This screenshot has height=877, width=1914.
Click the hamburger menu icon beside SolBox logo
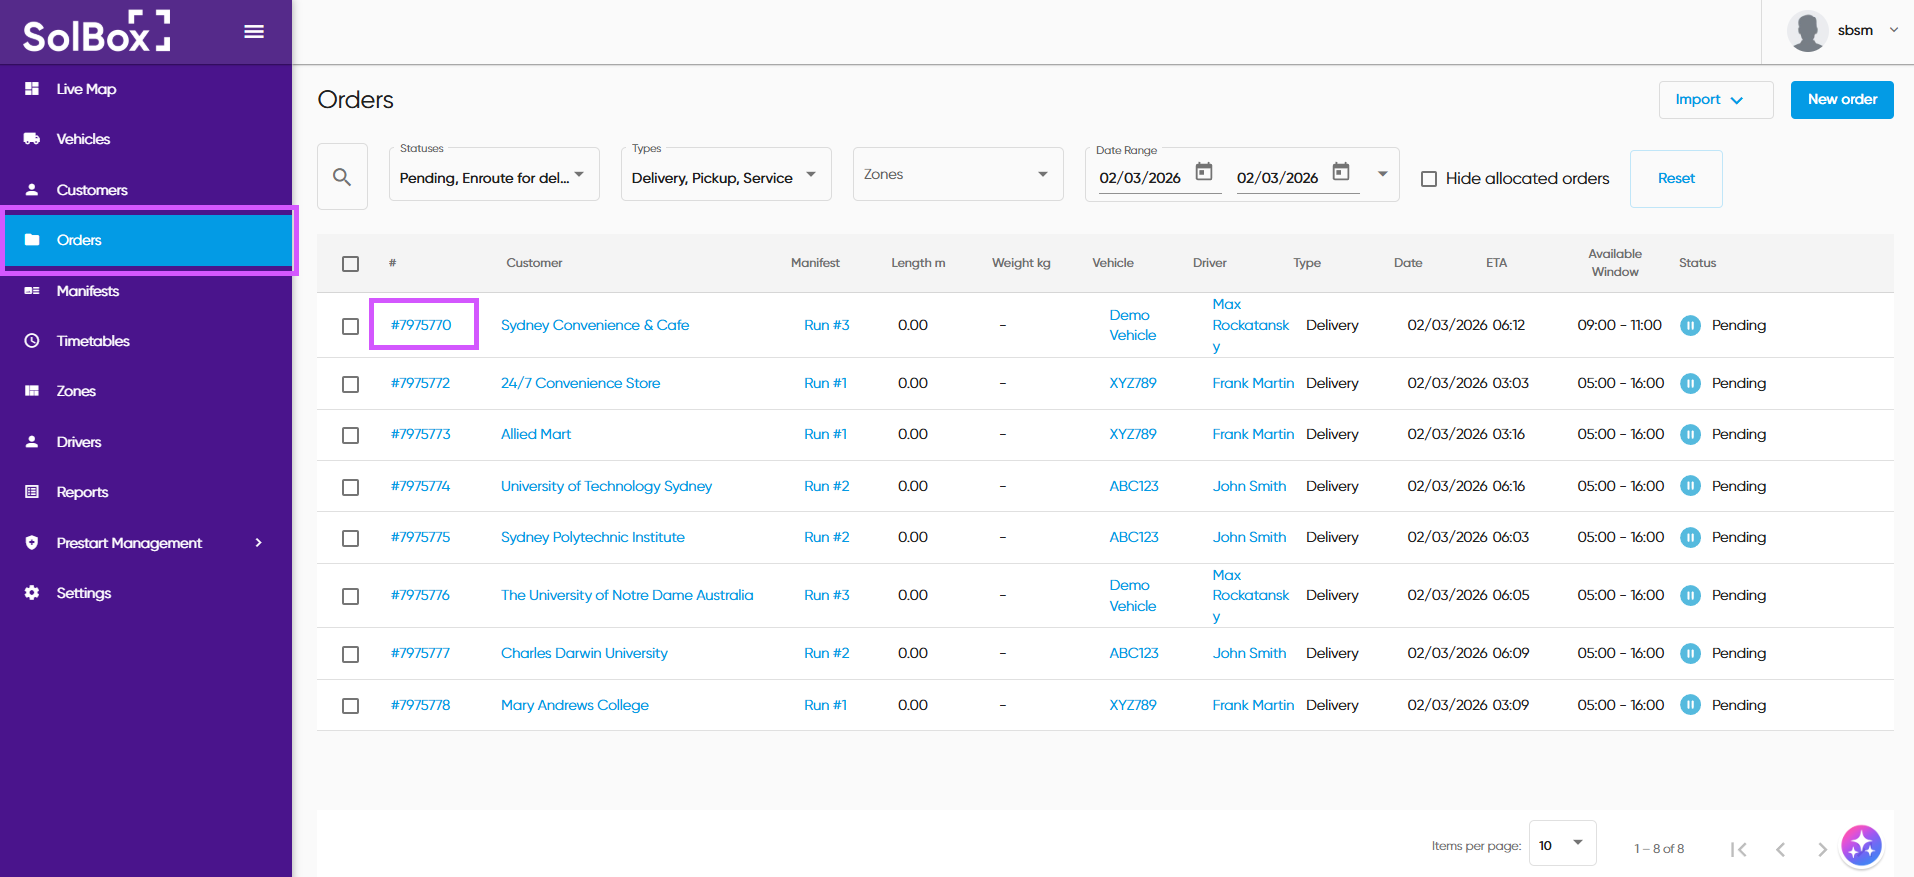pyautogui.click(x=254, y=32)
